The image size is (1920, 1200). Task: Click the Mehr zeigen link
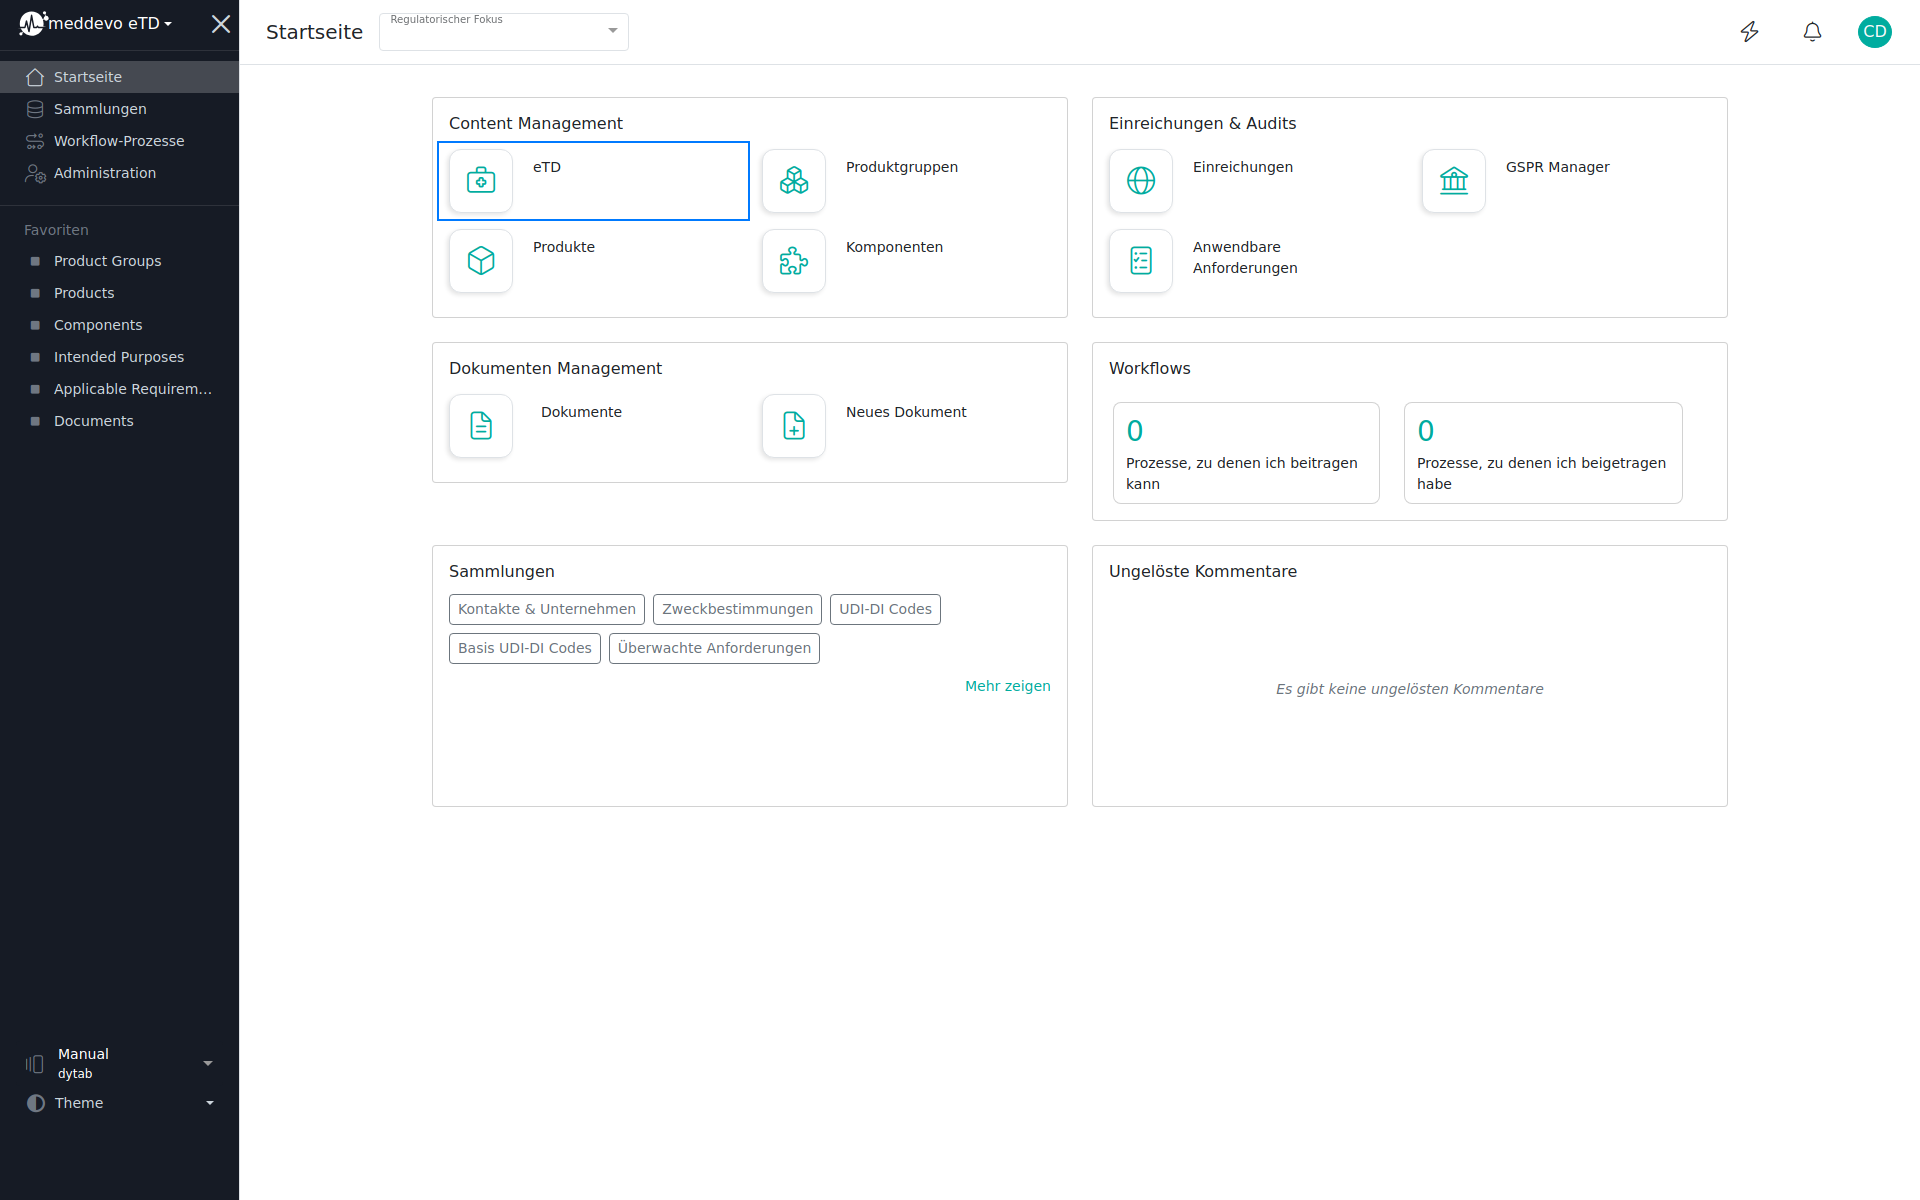point(1007,686)
